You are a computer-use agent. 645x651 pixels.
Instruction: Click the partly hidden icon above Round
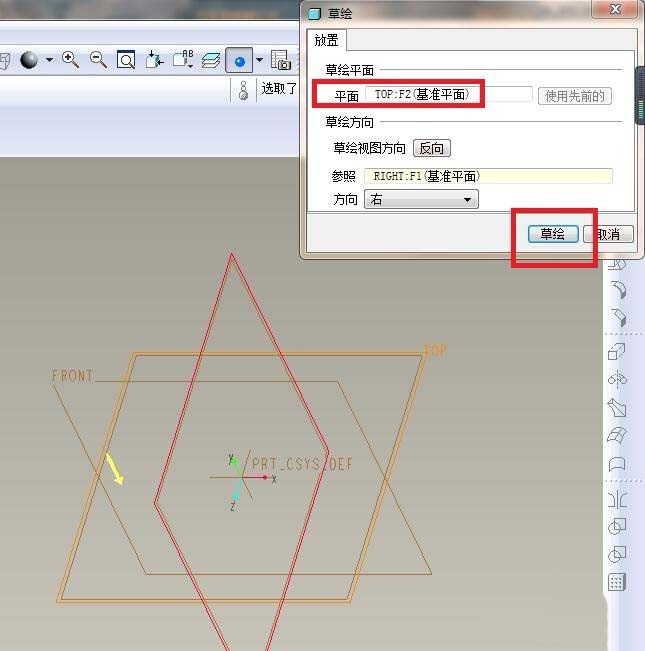click(617, 265)
